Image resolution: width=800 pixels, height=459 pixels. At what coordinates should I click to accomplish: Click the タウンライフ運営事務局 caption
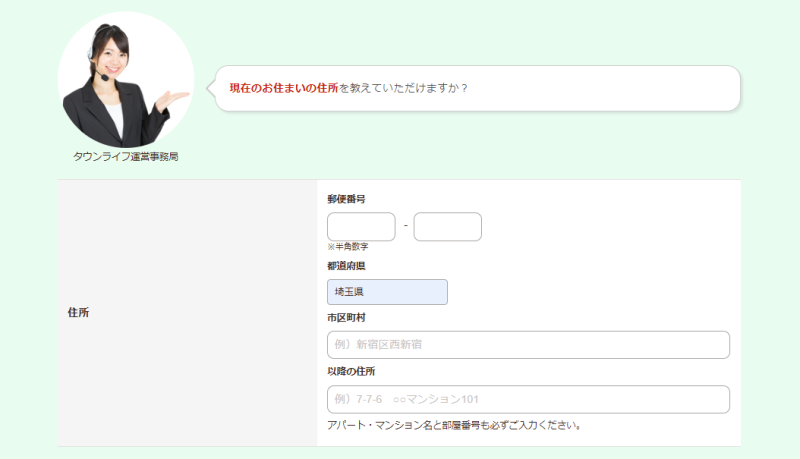click(x=126, y=157)
